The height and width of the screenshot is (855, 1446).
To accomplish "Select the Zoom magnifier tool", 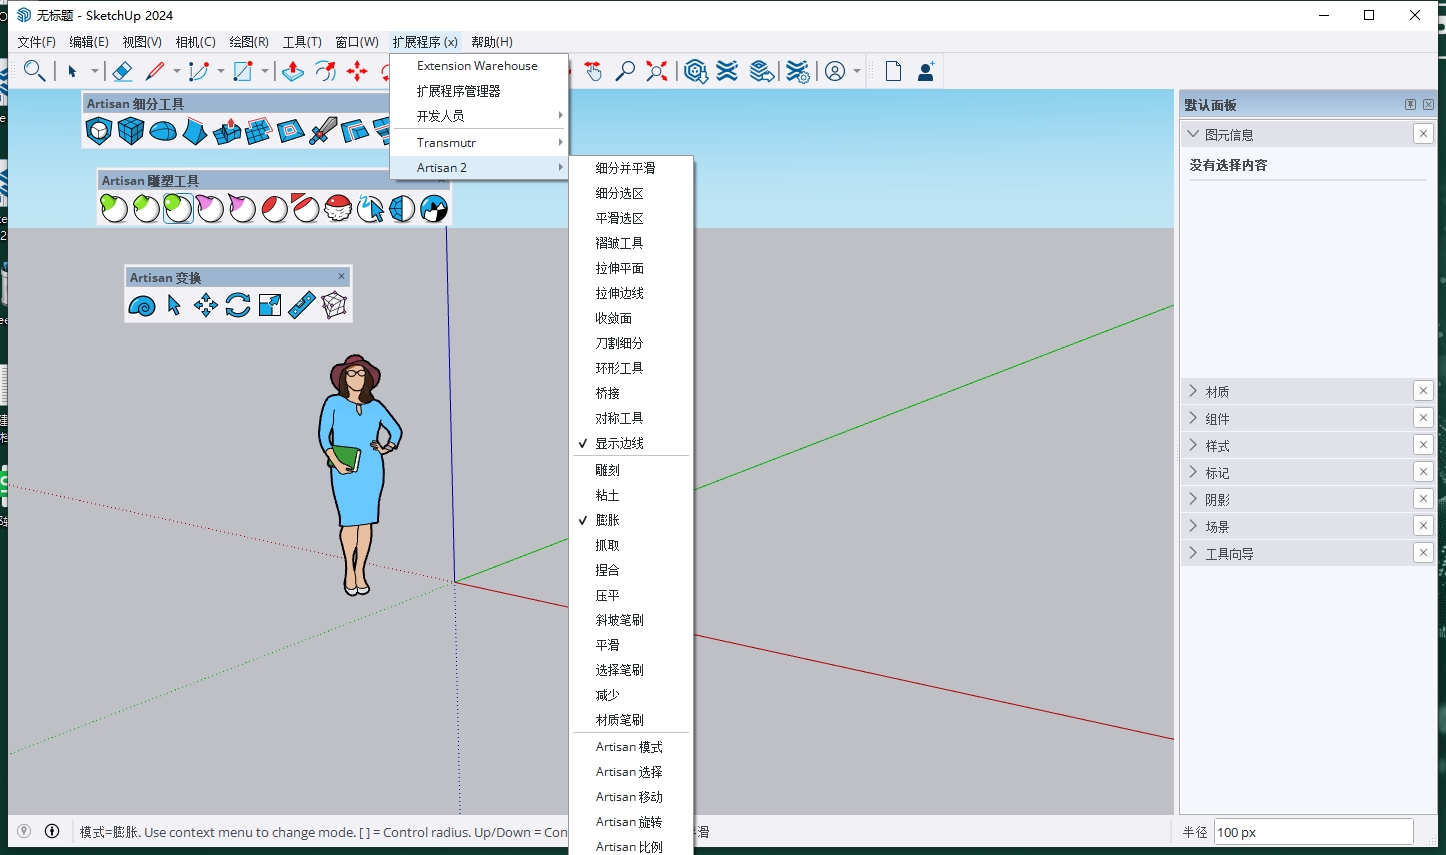I will tap(625, 71).
